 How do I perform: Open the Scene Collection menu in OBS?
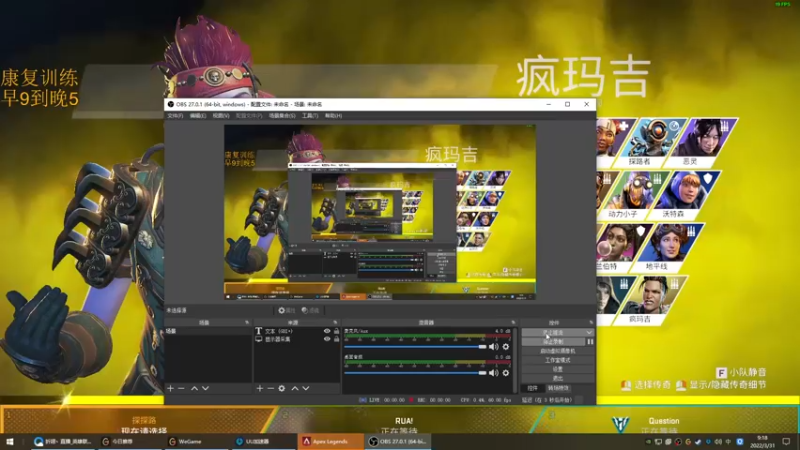(282, 116)
